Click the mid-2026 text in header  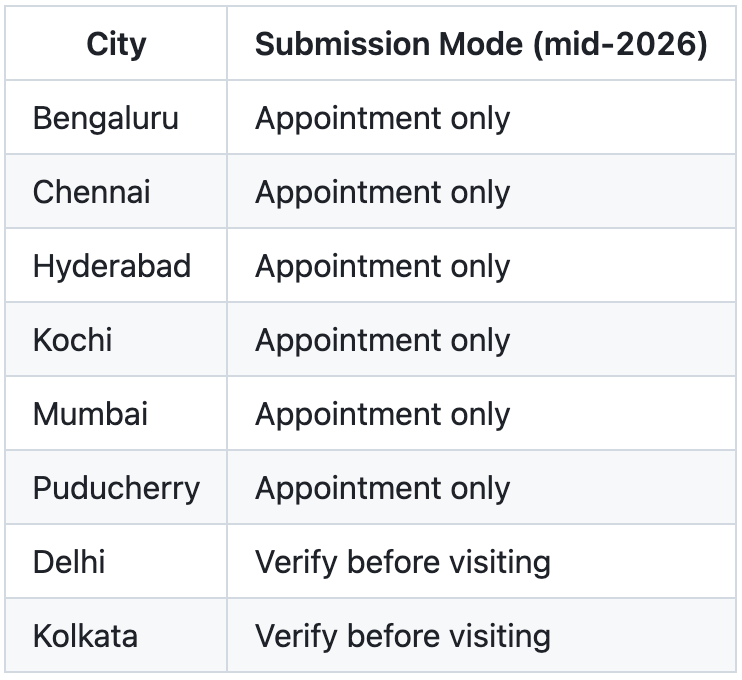point(621,44)
